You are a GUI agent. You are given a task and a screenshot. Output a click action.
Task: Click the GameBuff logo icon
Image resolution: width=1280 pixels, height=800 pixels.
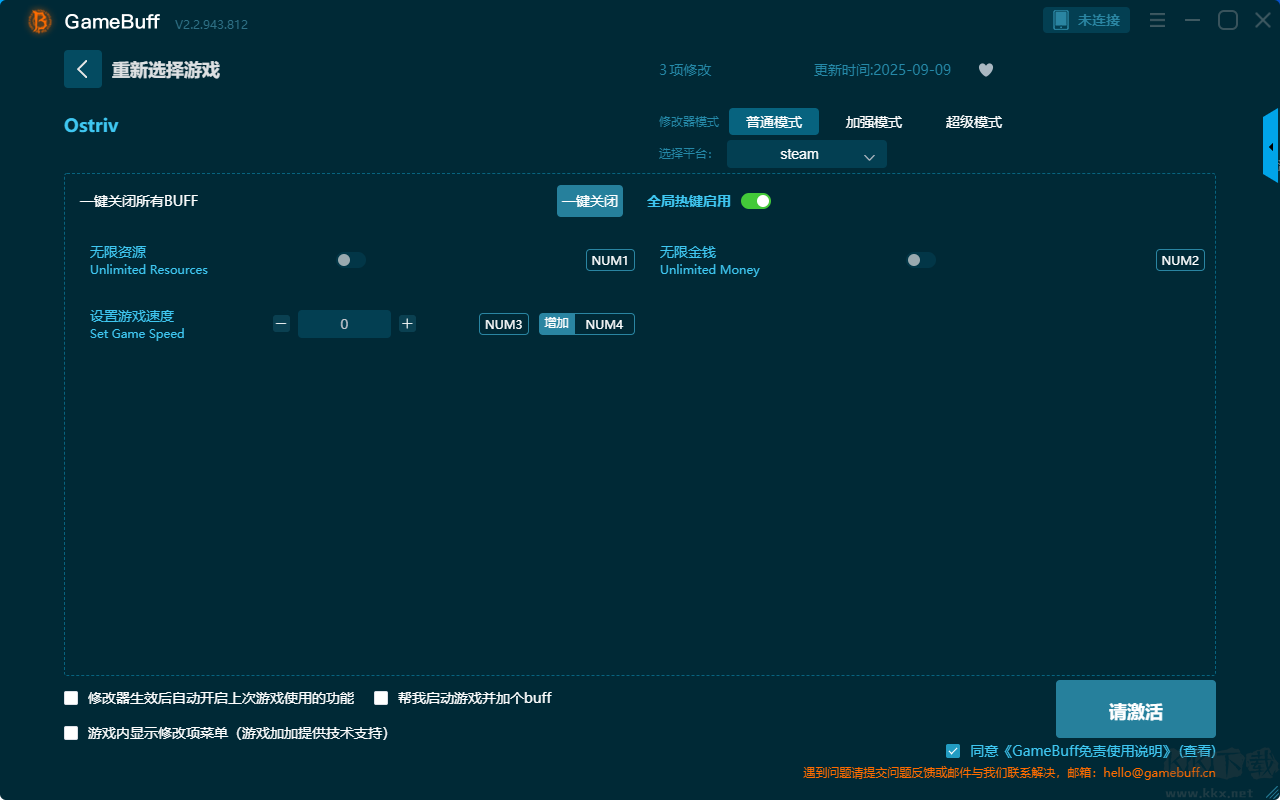(x=40, y=21)
